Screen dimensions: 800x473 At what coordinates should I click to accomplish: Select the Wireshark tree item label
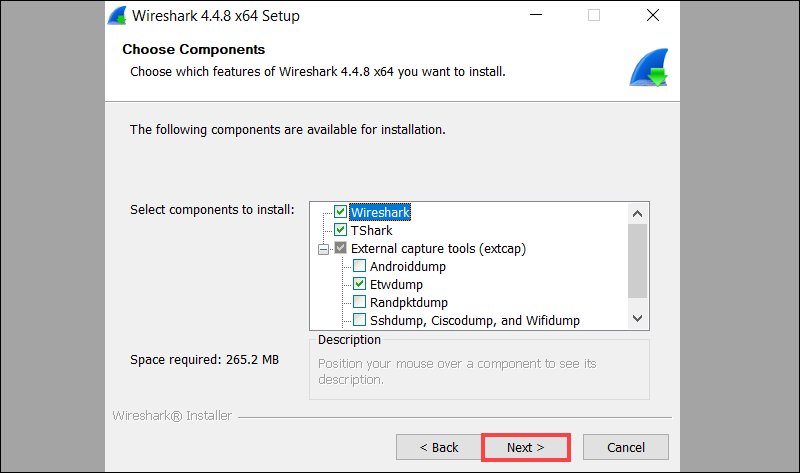coord(380,212)
